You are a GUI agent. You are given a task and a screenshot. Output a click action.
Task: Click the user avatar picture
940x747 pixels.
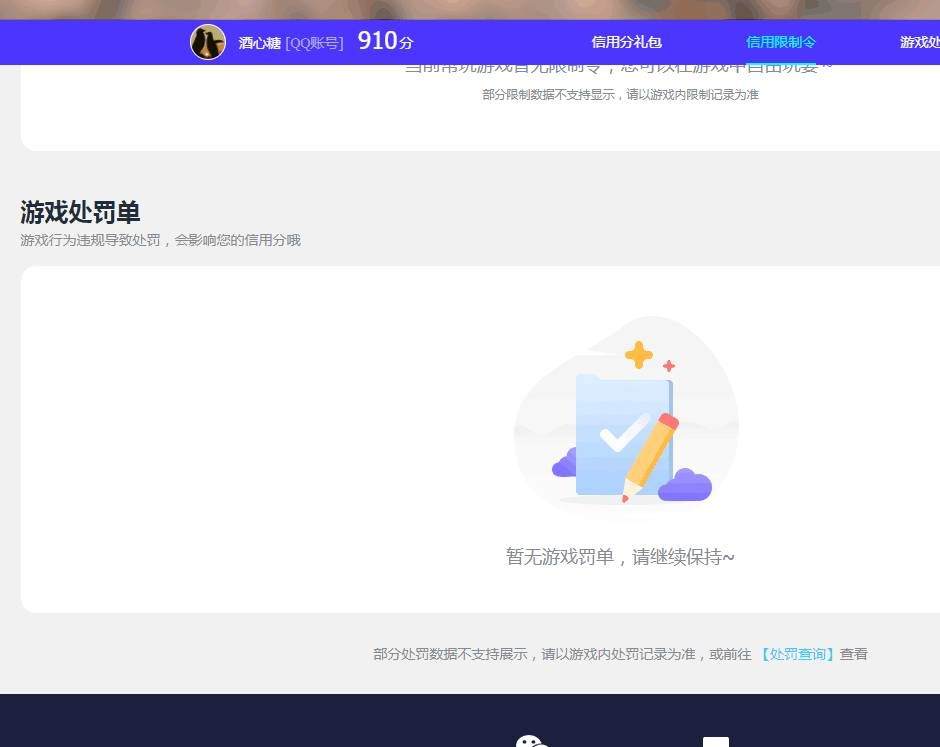click(207, 42)
